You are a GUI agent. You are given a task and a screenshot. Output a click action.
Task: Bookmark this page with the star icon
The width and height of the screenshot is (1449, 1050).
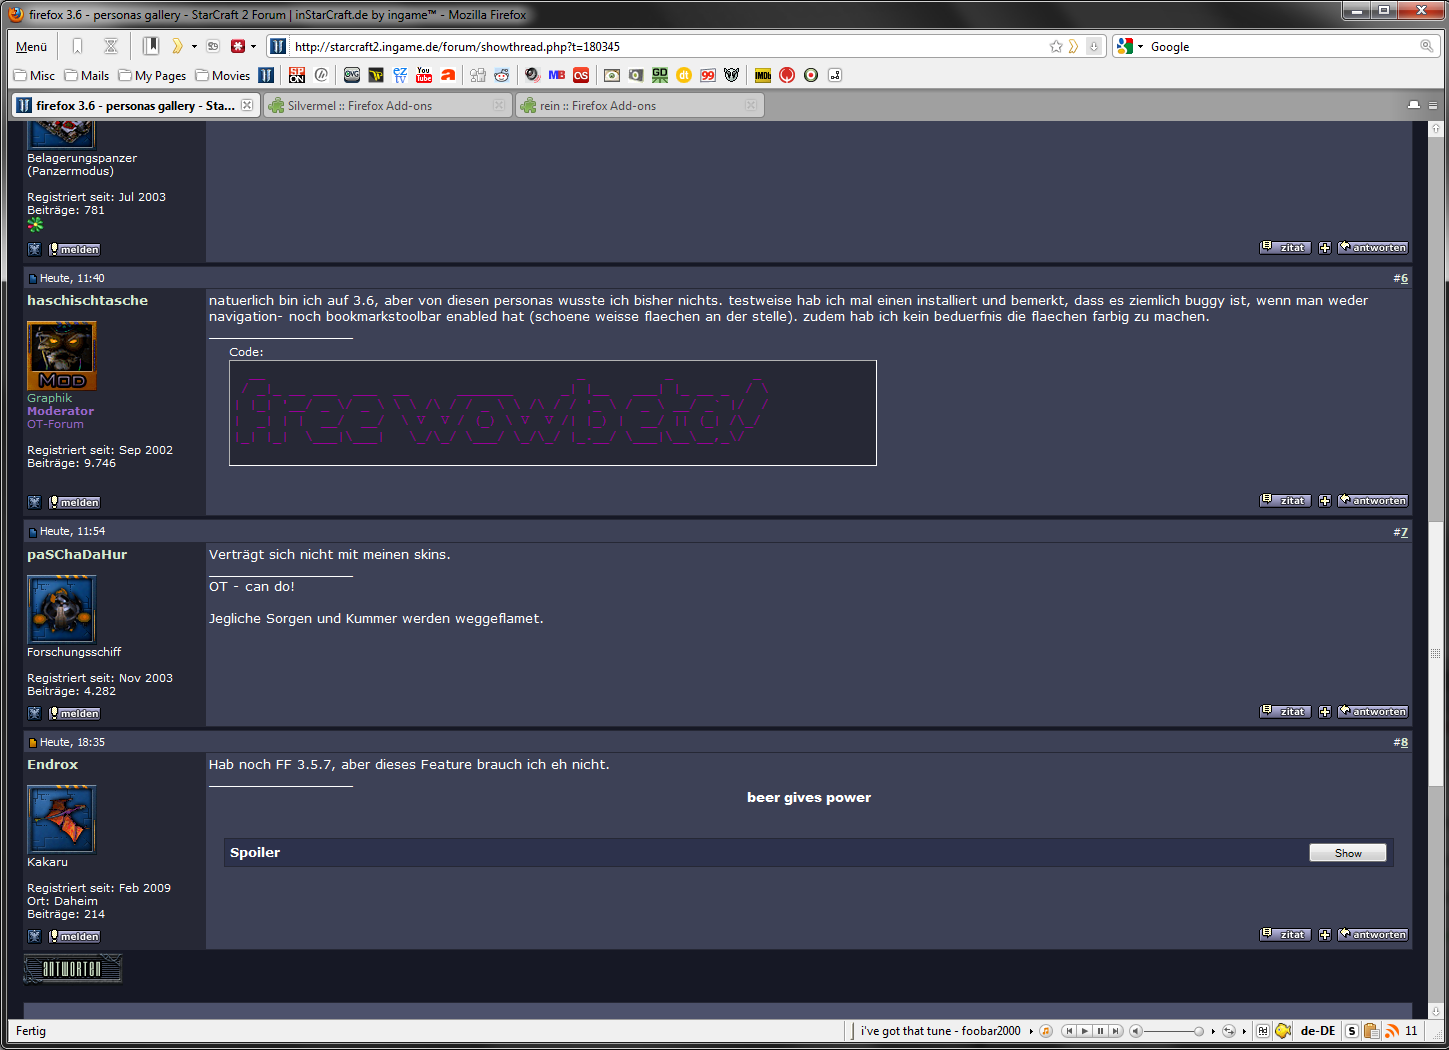tap(1056, 46)
